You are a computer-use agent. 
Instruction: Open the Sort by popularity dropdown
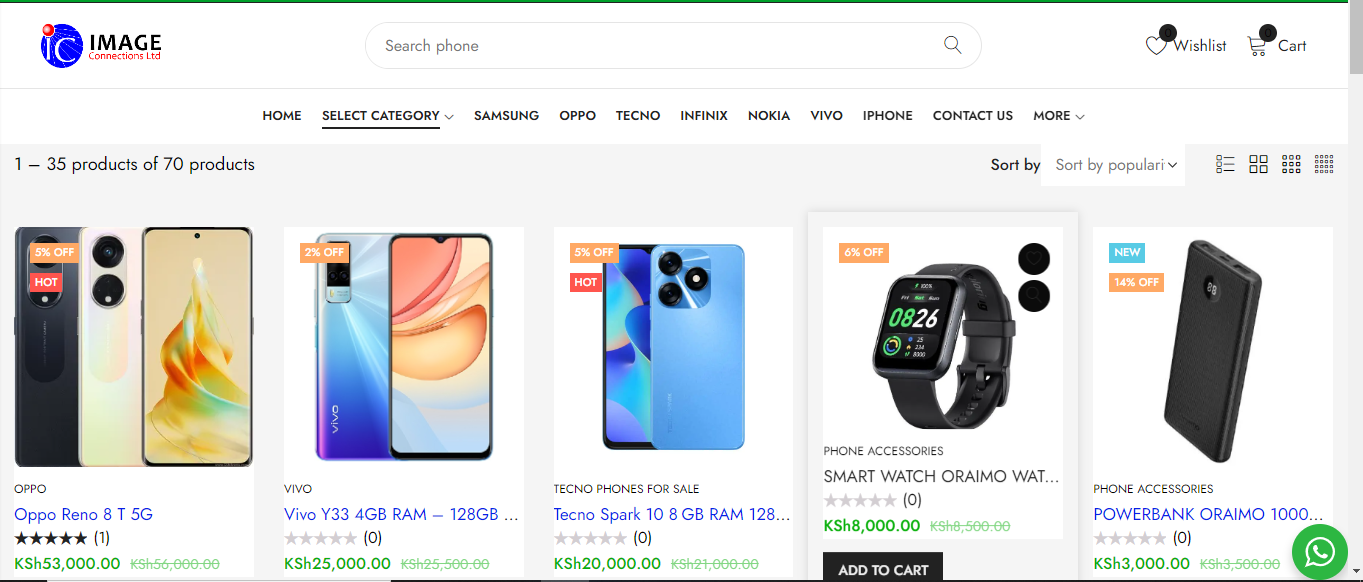[1114, 165]
